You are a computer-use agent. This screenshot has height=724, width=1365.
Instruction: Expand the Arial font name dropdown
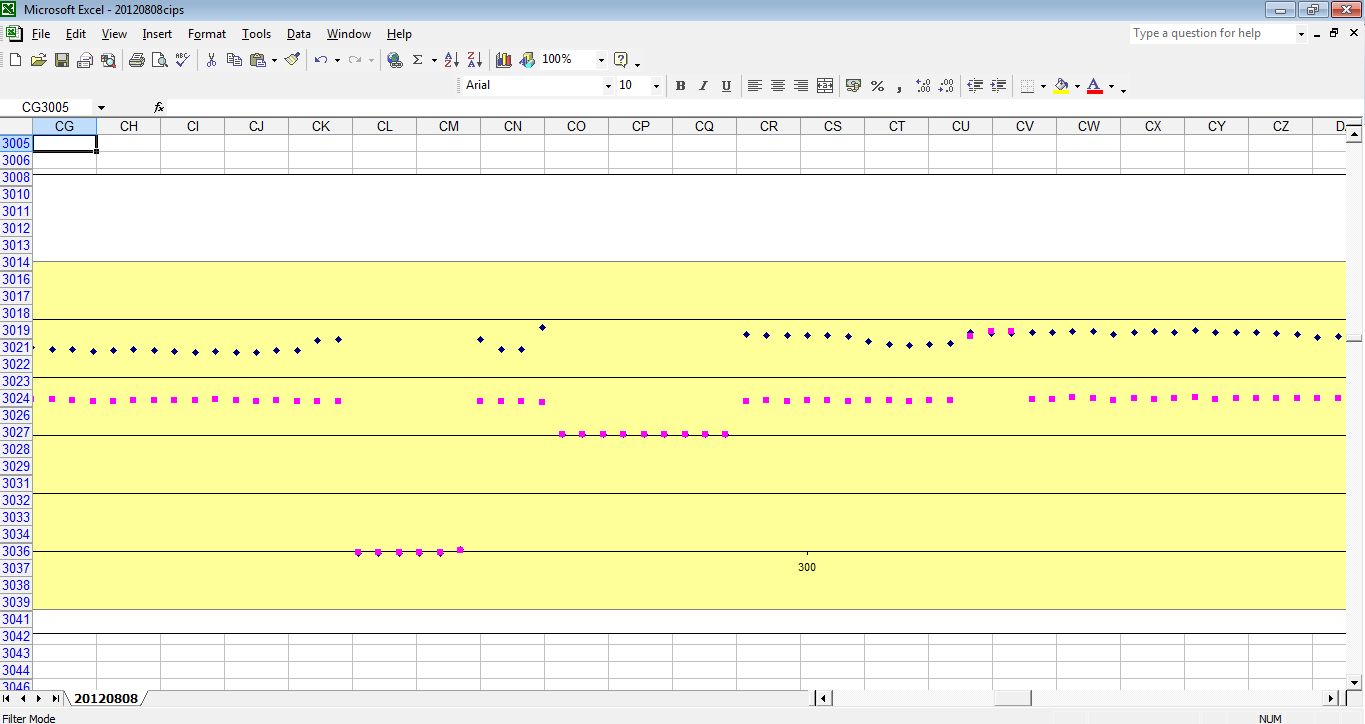[x=607, y=86]
